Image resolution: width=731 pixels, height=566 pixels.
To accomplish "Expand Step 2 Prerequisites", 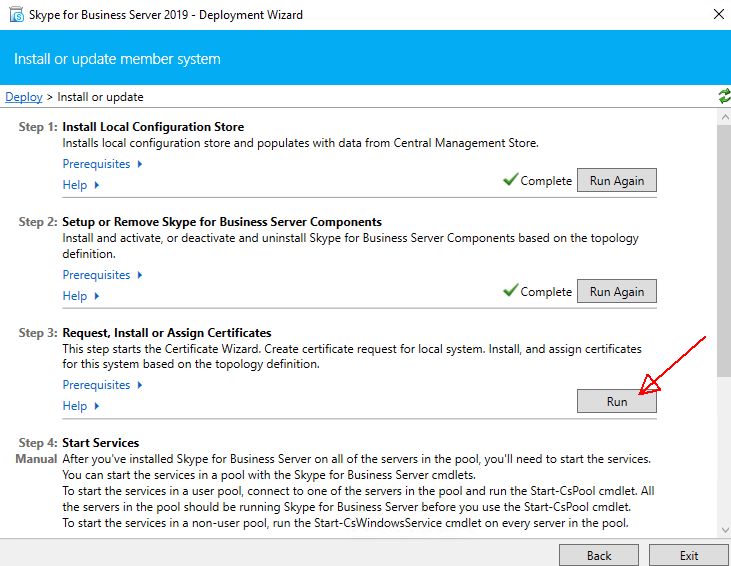I will tap(102, 275).
